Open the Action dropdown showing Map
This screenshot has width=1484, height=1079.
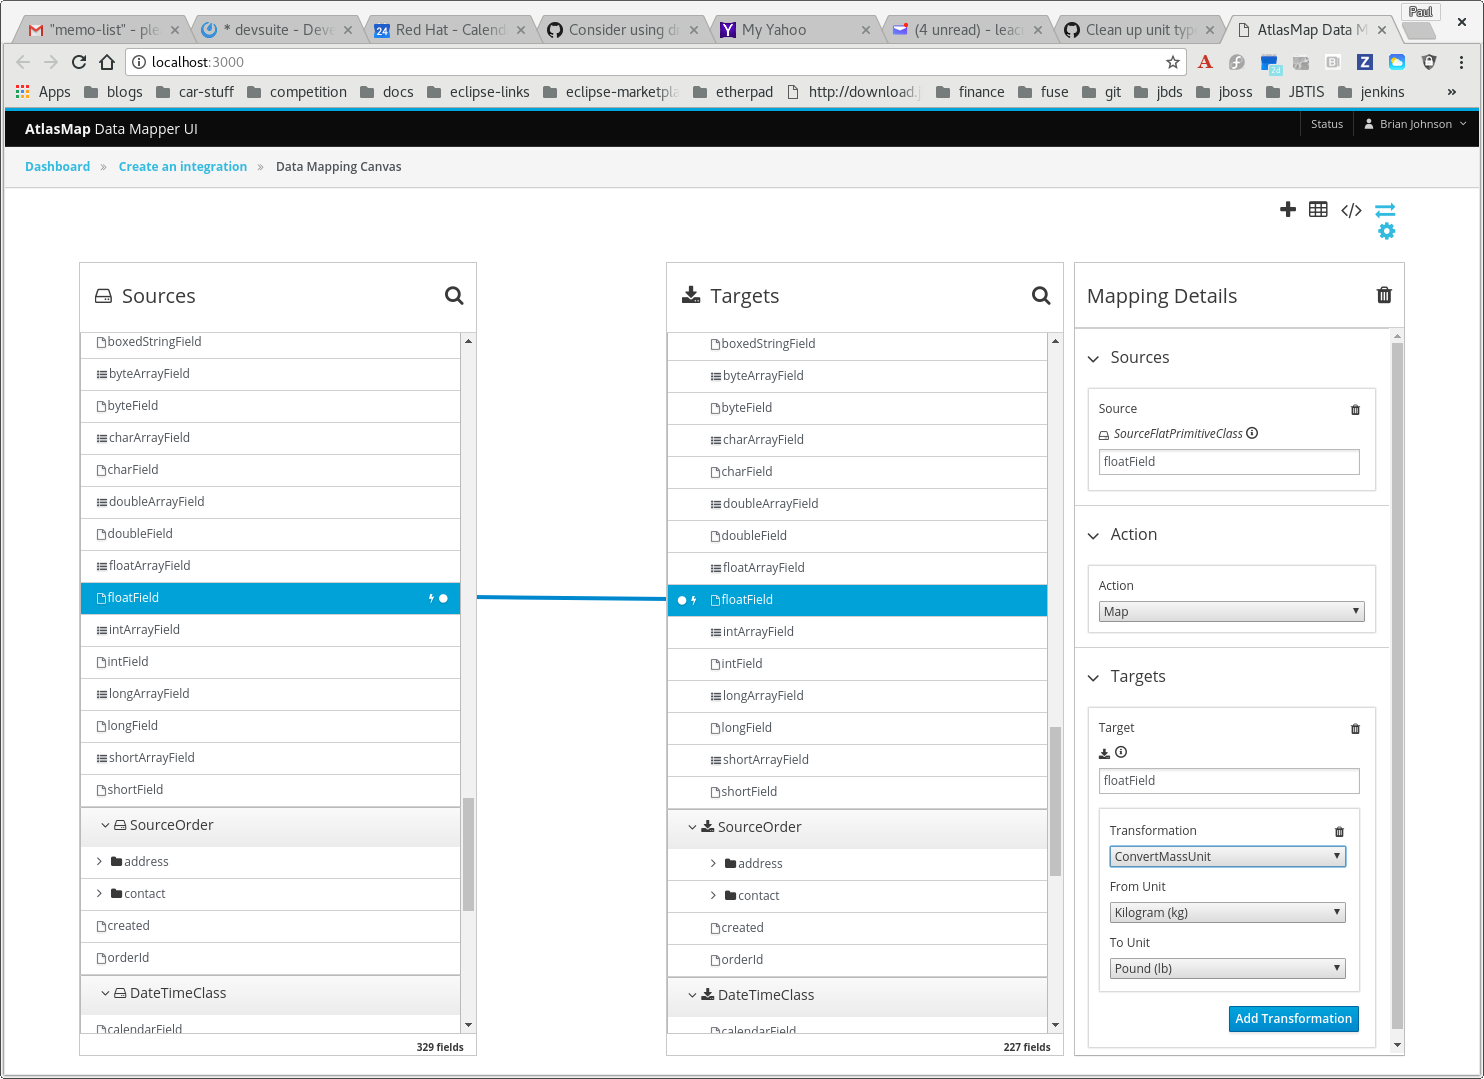[1231, 611]
